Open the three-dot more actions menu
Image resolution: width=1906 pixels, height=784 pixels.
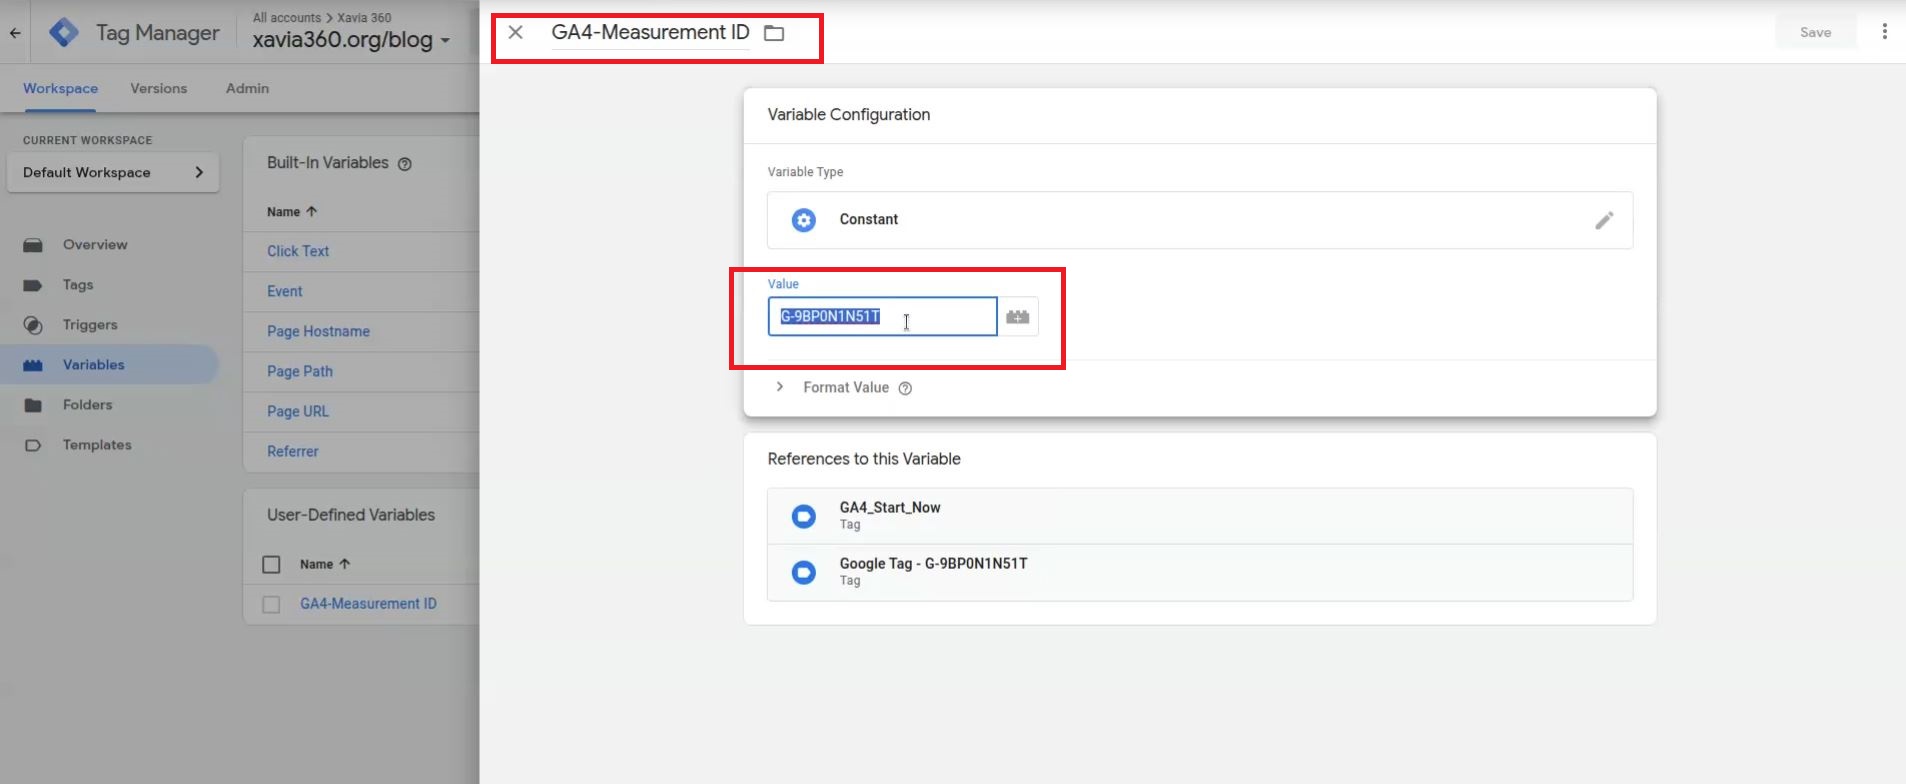1884,32
